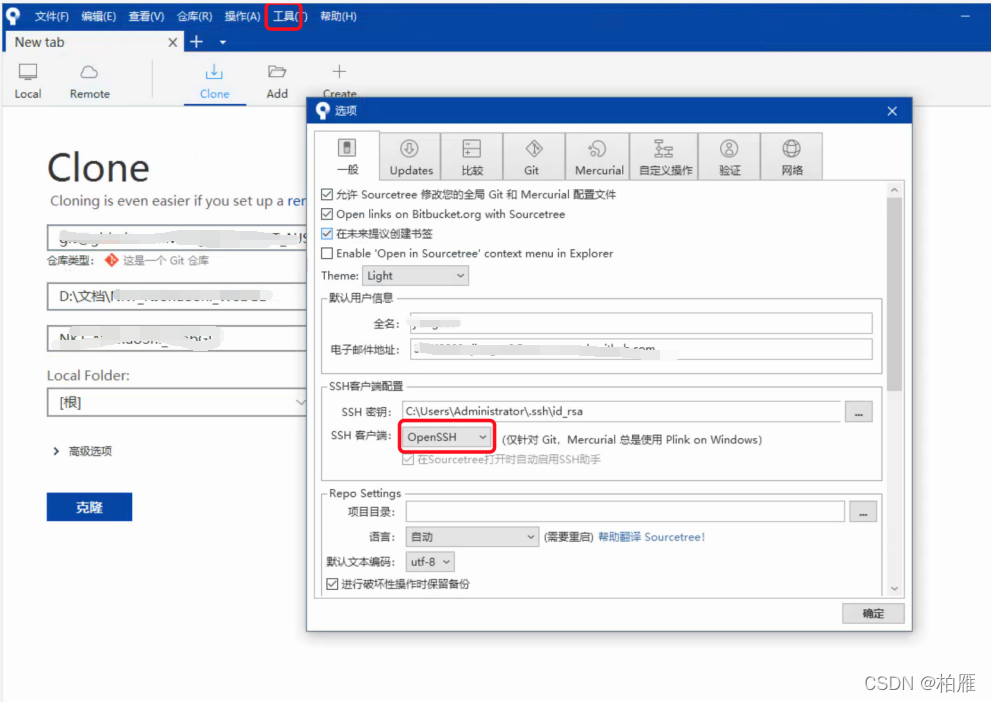The width and height of the screenshot is (991, 702).
Task: Close the New tab
Action: click(173, 42)
